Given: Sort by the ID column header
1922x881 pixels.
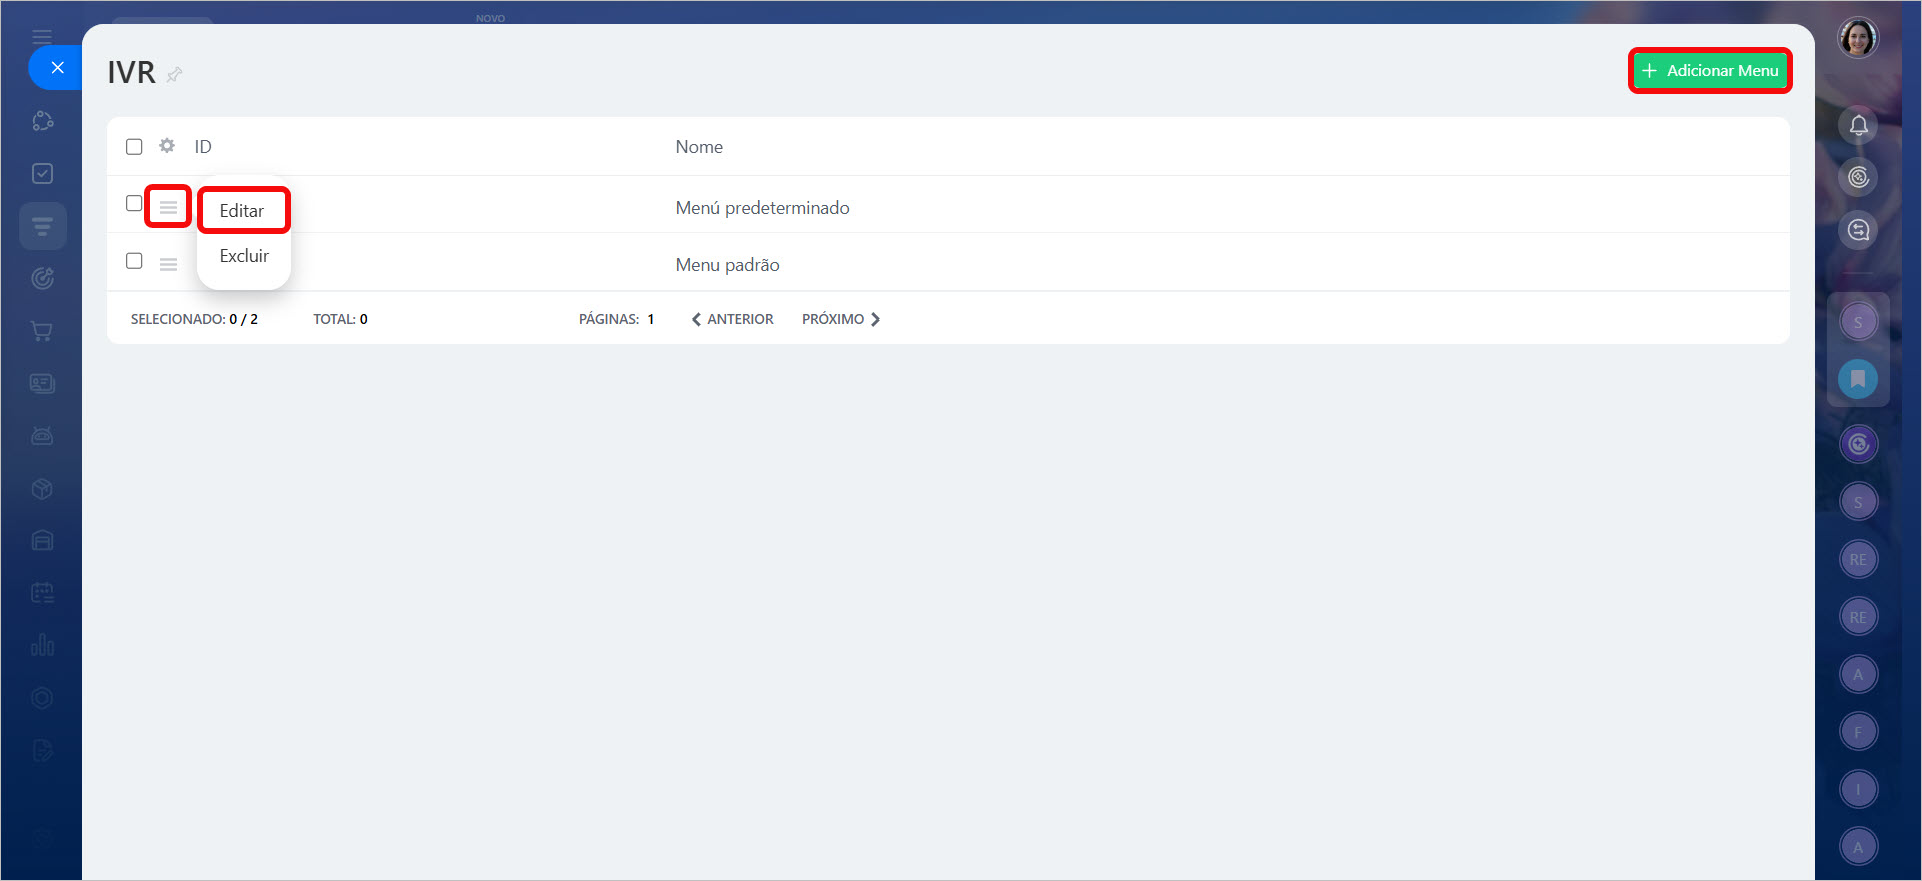Looking at the screenshot, I should tap(203, 147).
